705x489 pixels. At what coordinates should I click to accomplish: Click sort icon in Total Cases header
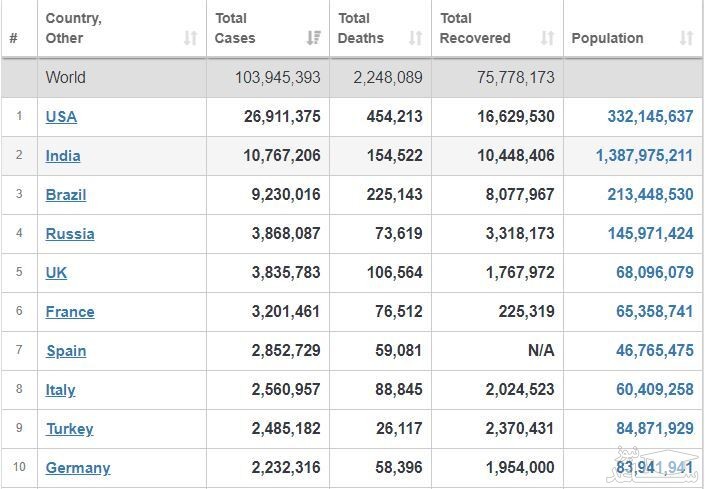pyautogui.click(x=313, y=38)
